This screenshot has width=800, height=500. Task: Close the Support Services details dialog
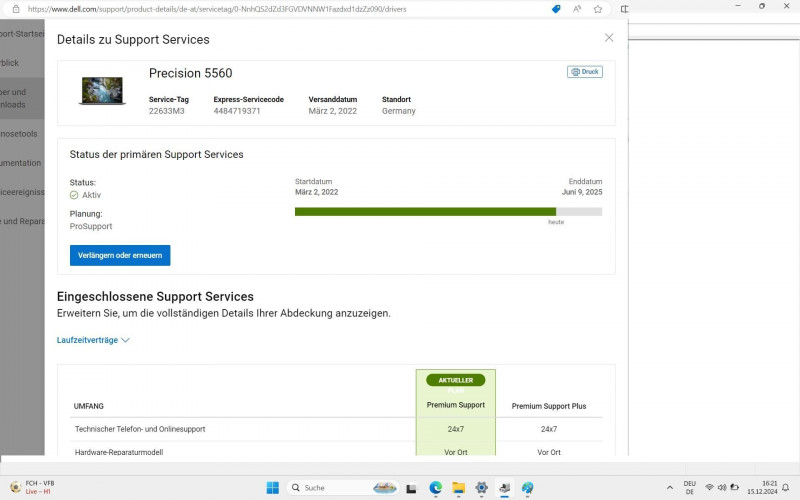point(609,38)
